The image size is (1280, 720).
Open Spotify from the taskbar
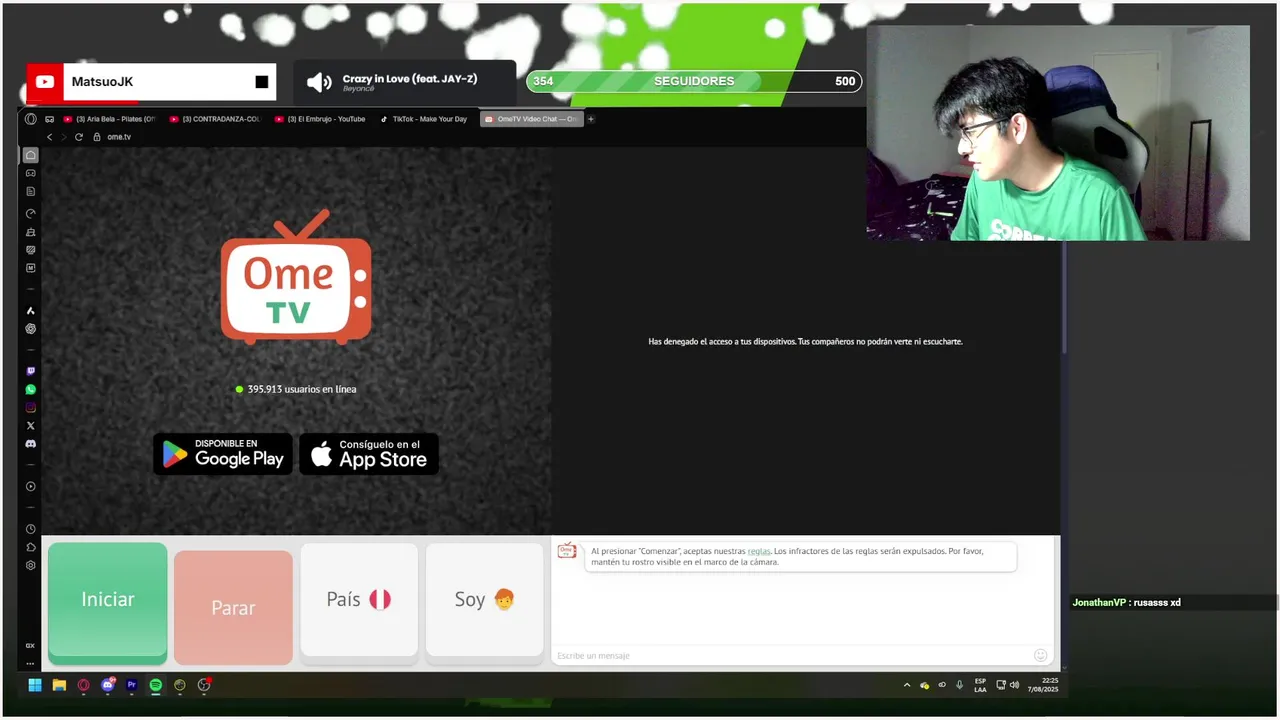156,685
